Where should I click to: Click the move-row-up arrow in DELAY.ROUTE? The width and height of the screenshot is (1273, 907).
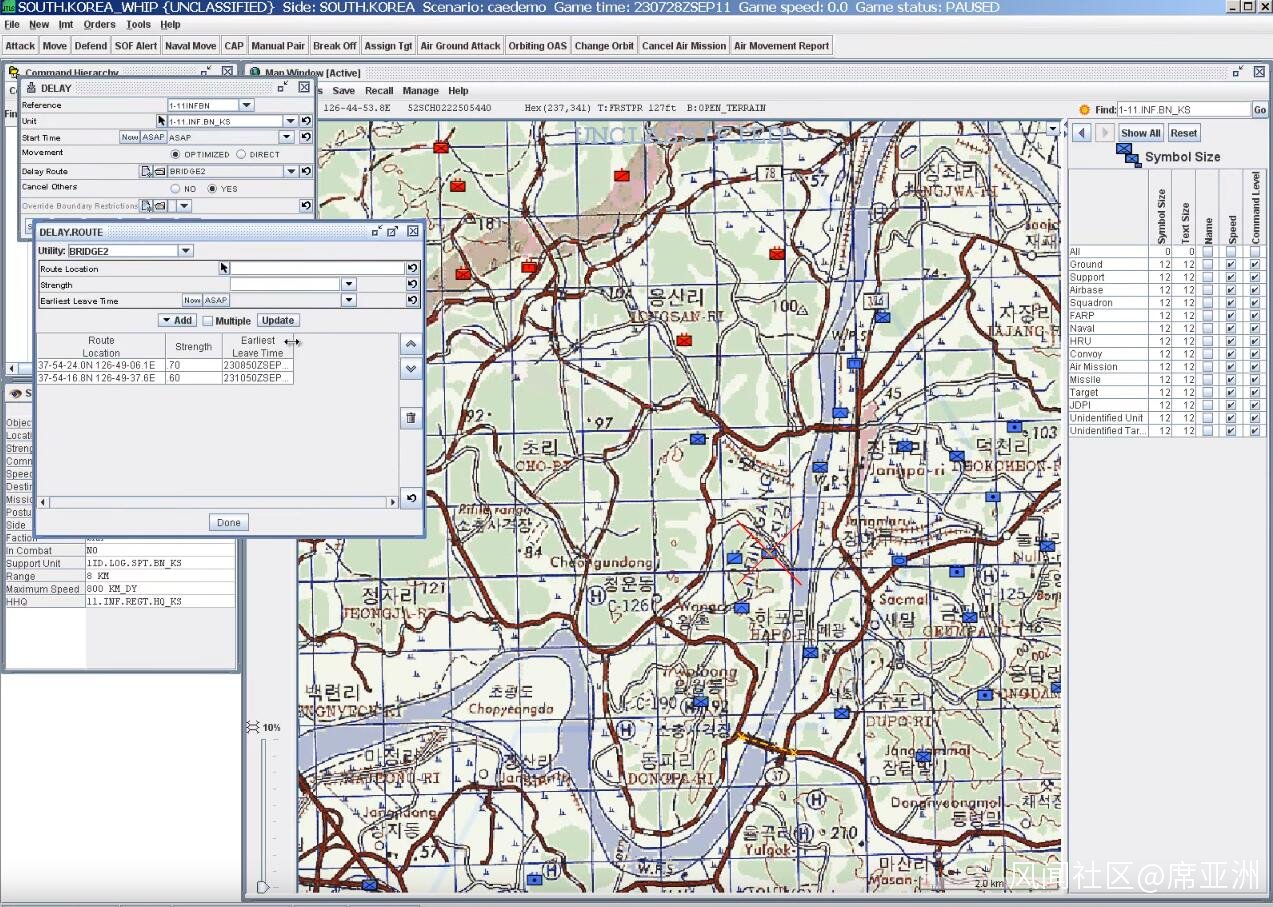pyautogui.click(x=410, y=345)
